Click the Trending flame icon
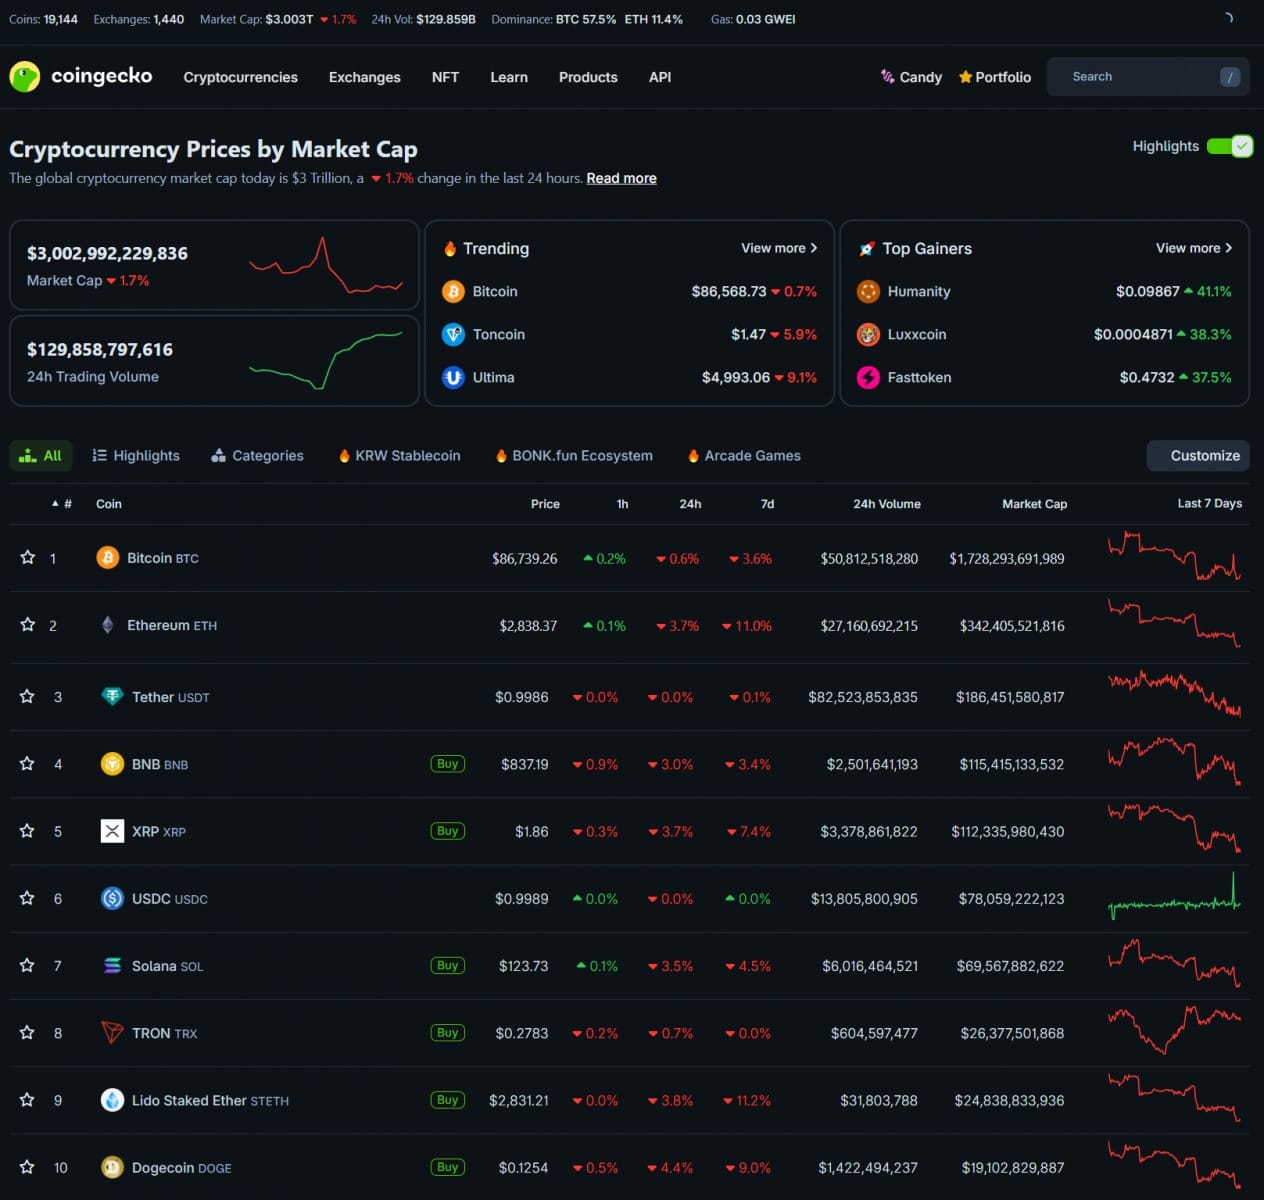 452,248
